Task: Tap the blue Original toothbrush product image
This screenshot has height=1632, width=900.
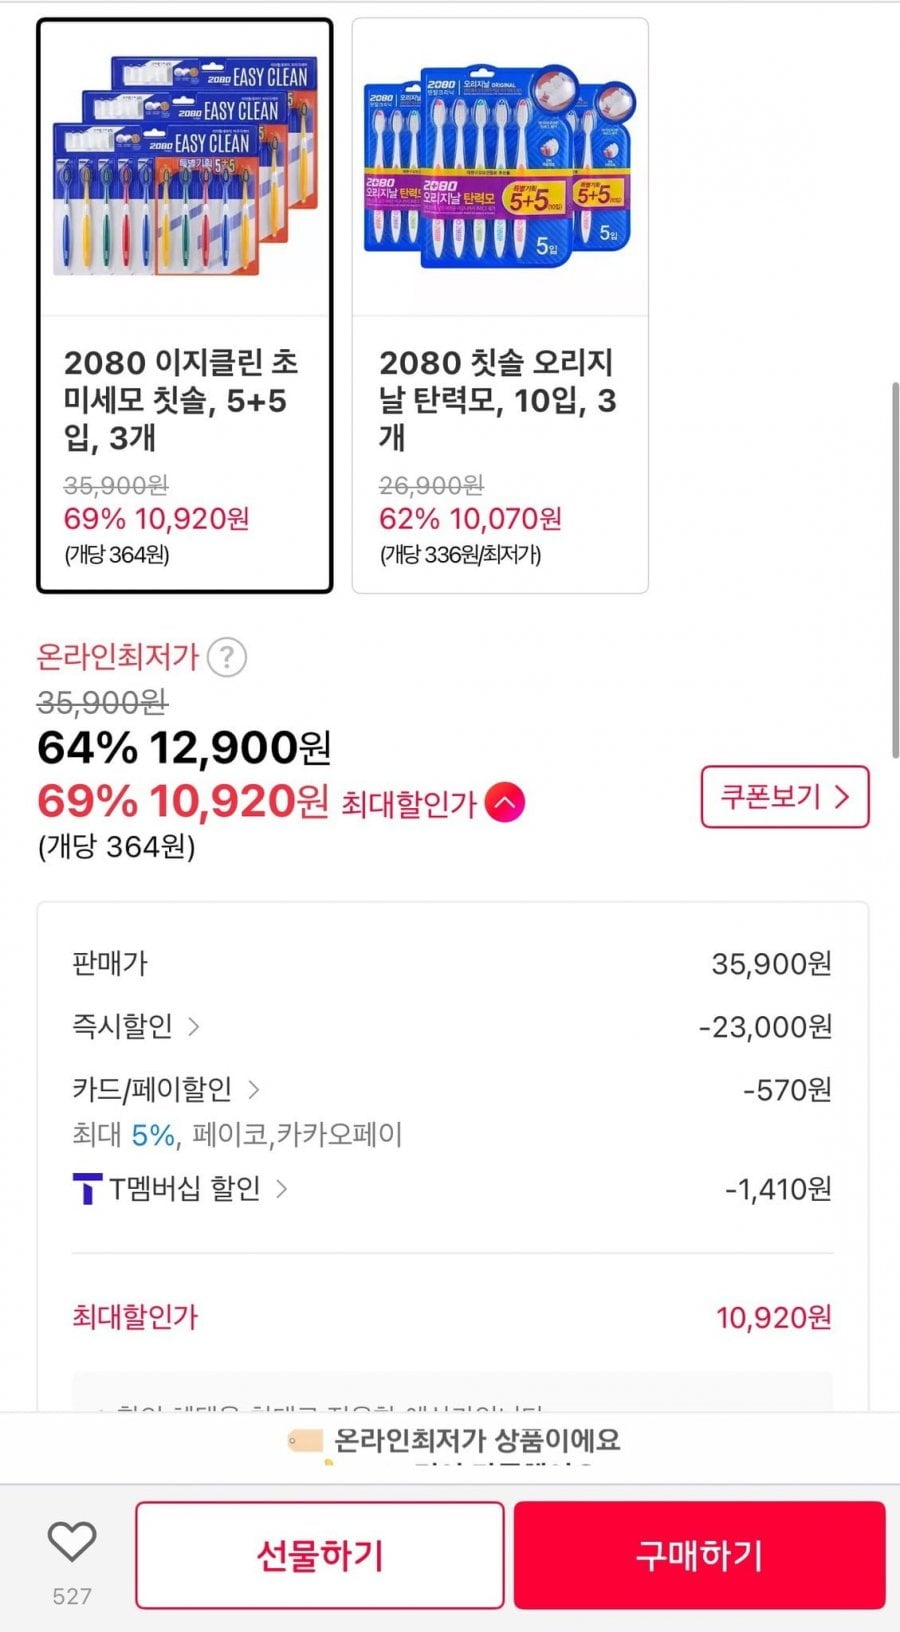Action: pyautogui.click(x=499, y=167)
